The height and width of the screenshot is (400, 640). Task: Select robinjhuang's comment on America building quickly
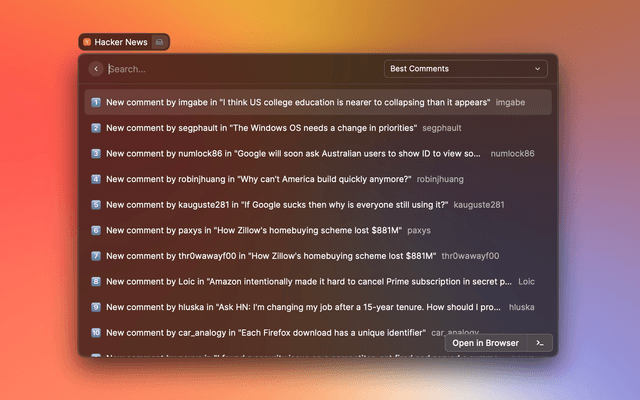click(258, 179)
